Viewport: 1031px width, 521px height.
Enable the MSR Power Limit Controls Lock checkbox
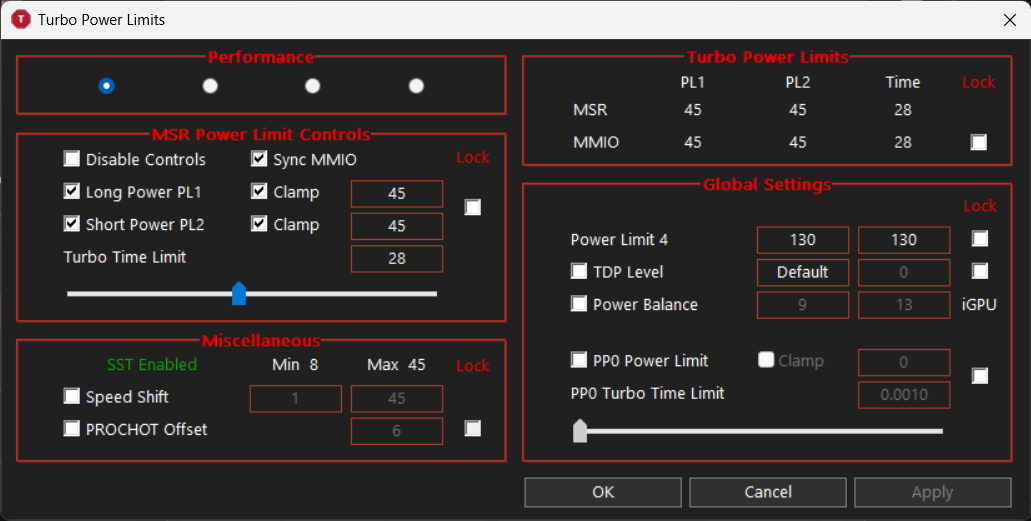[473, 207]
